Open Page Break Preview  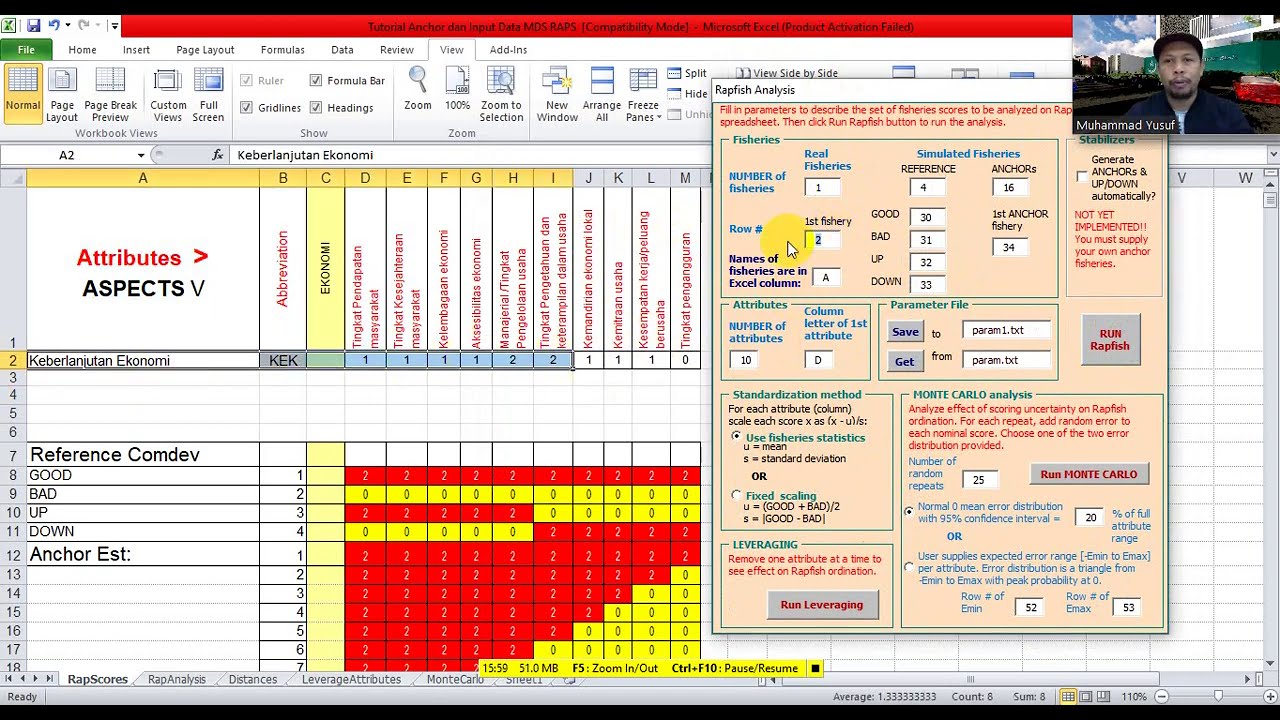click(110, 96)
